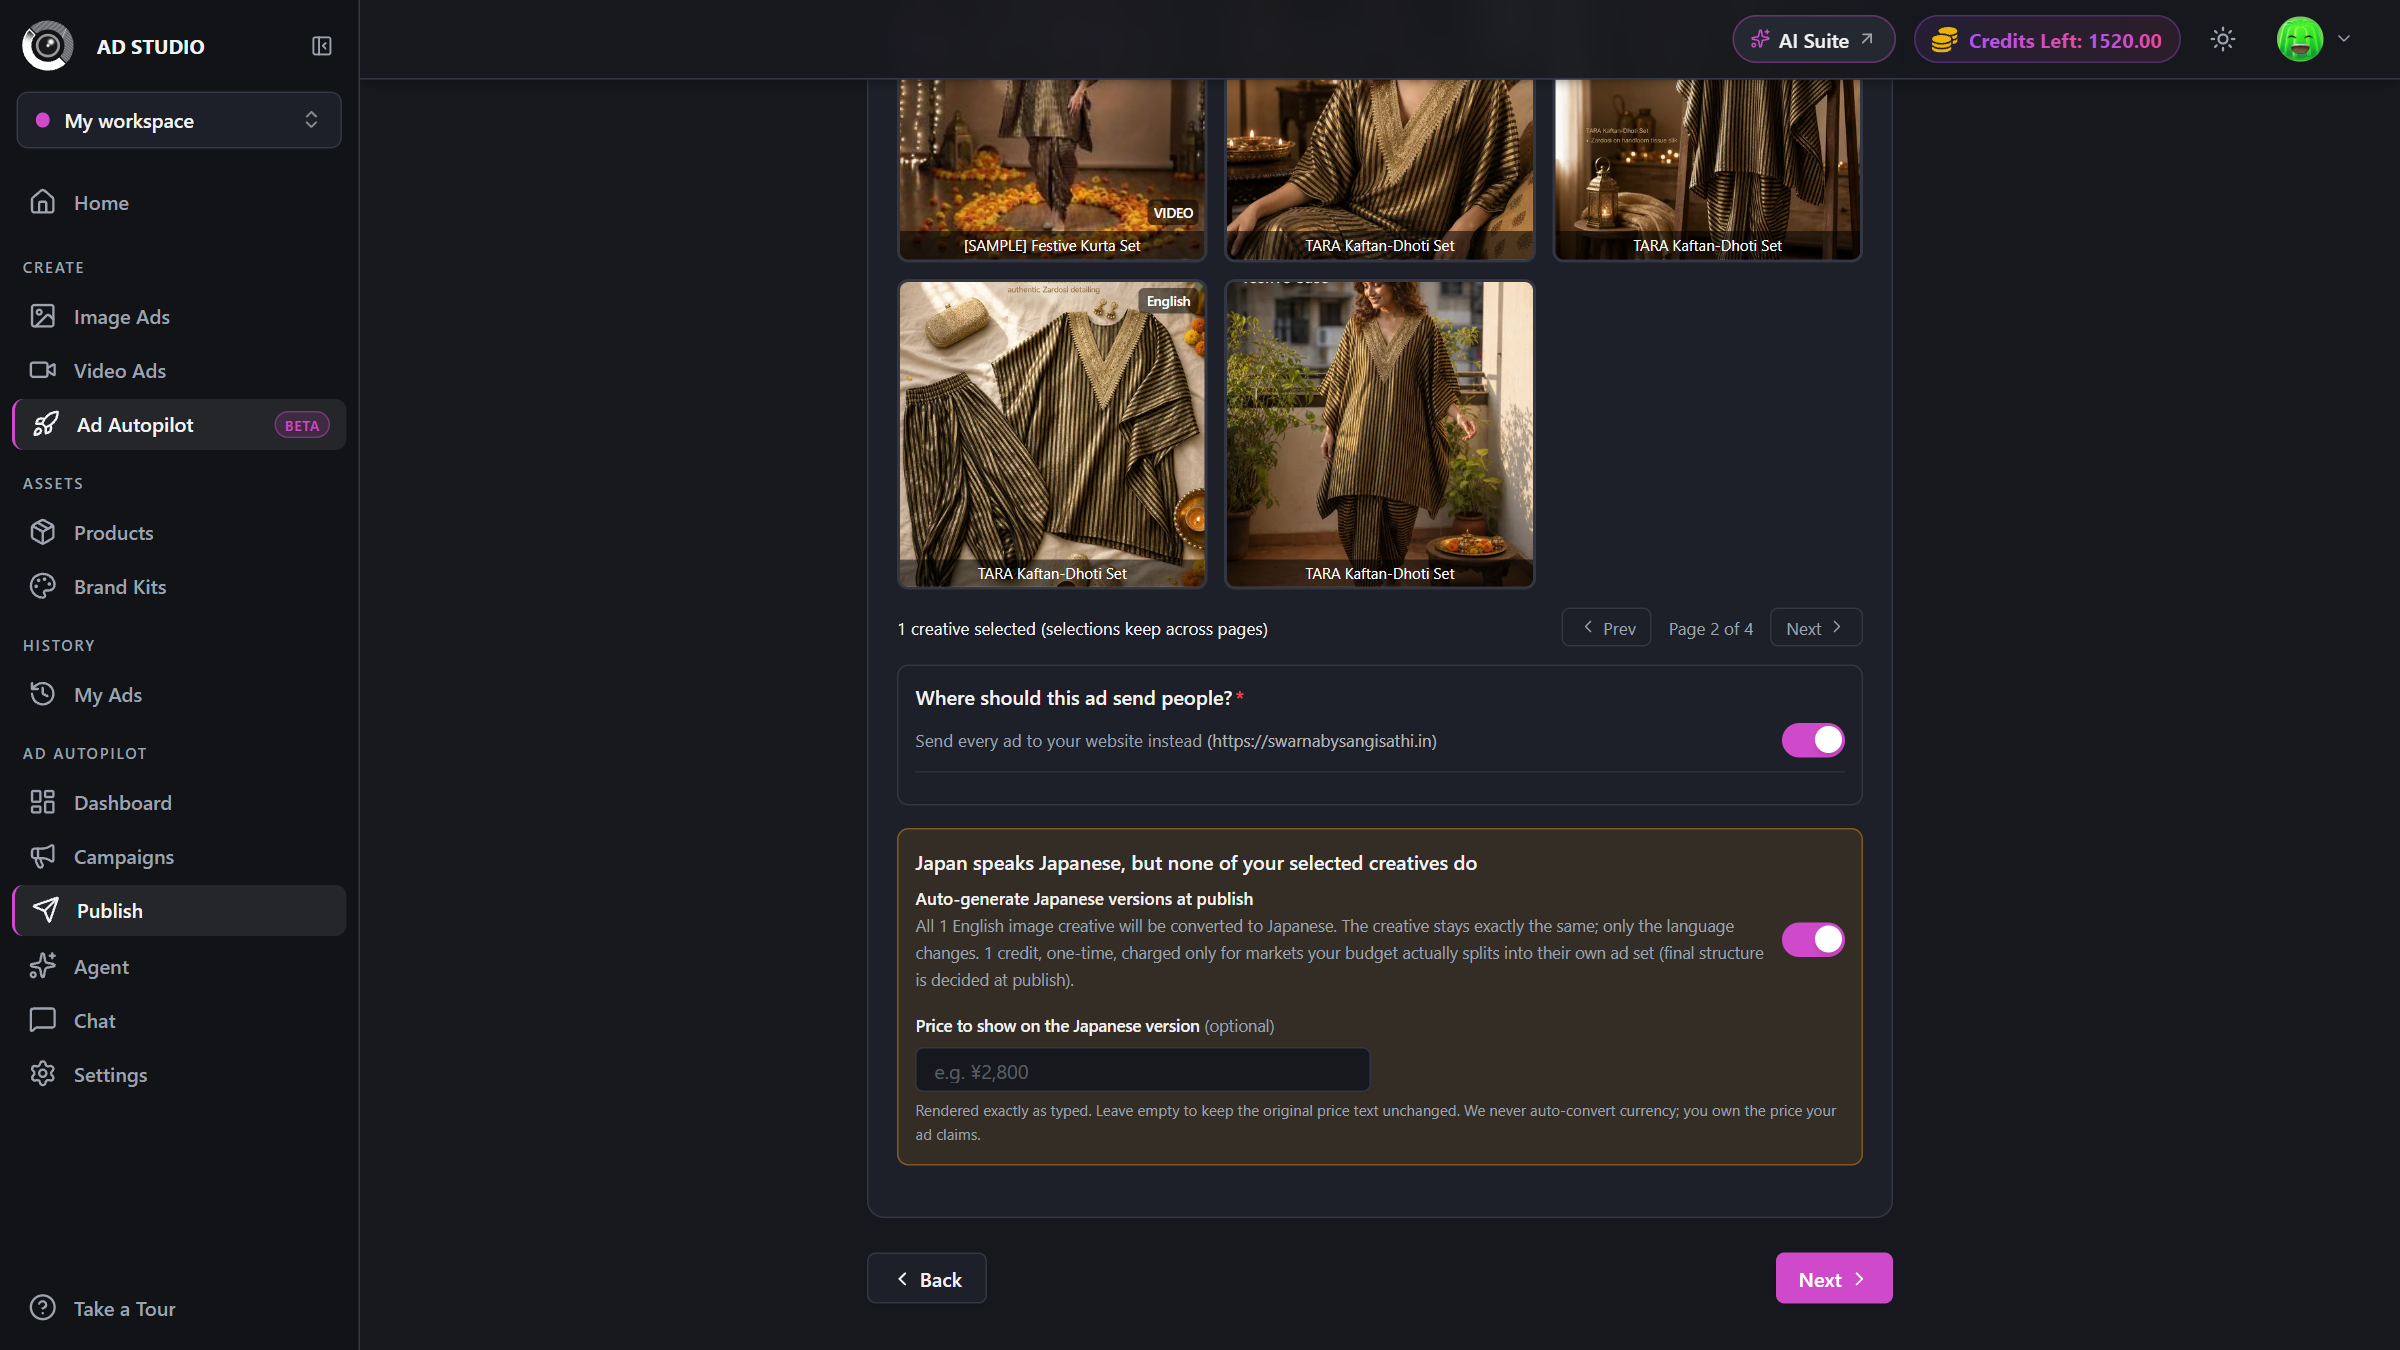Screen dimensions: 2400x1350
Task: Click the Ad Autopilot rocket icon
Action: tap(45, 424)
